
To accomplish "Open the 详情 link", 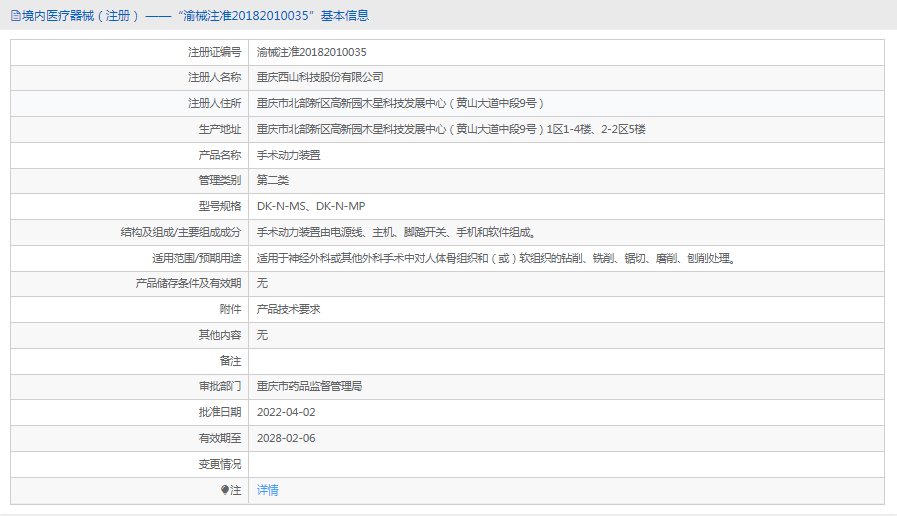I will pyautogui.click(x=268, y=490).
